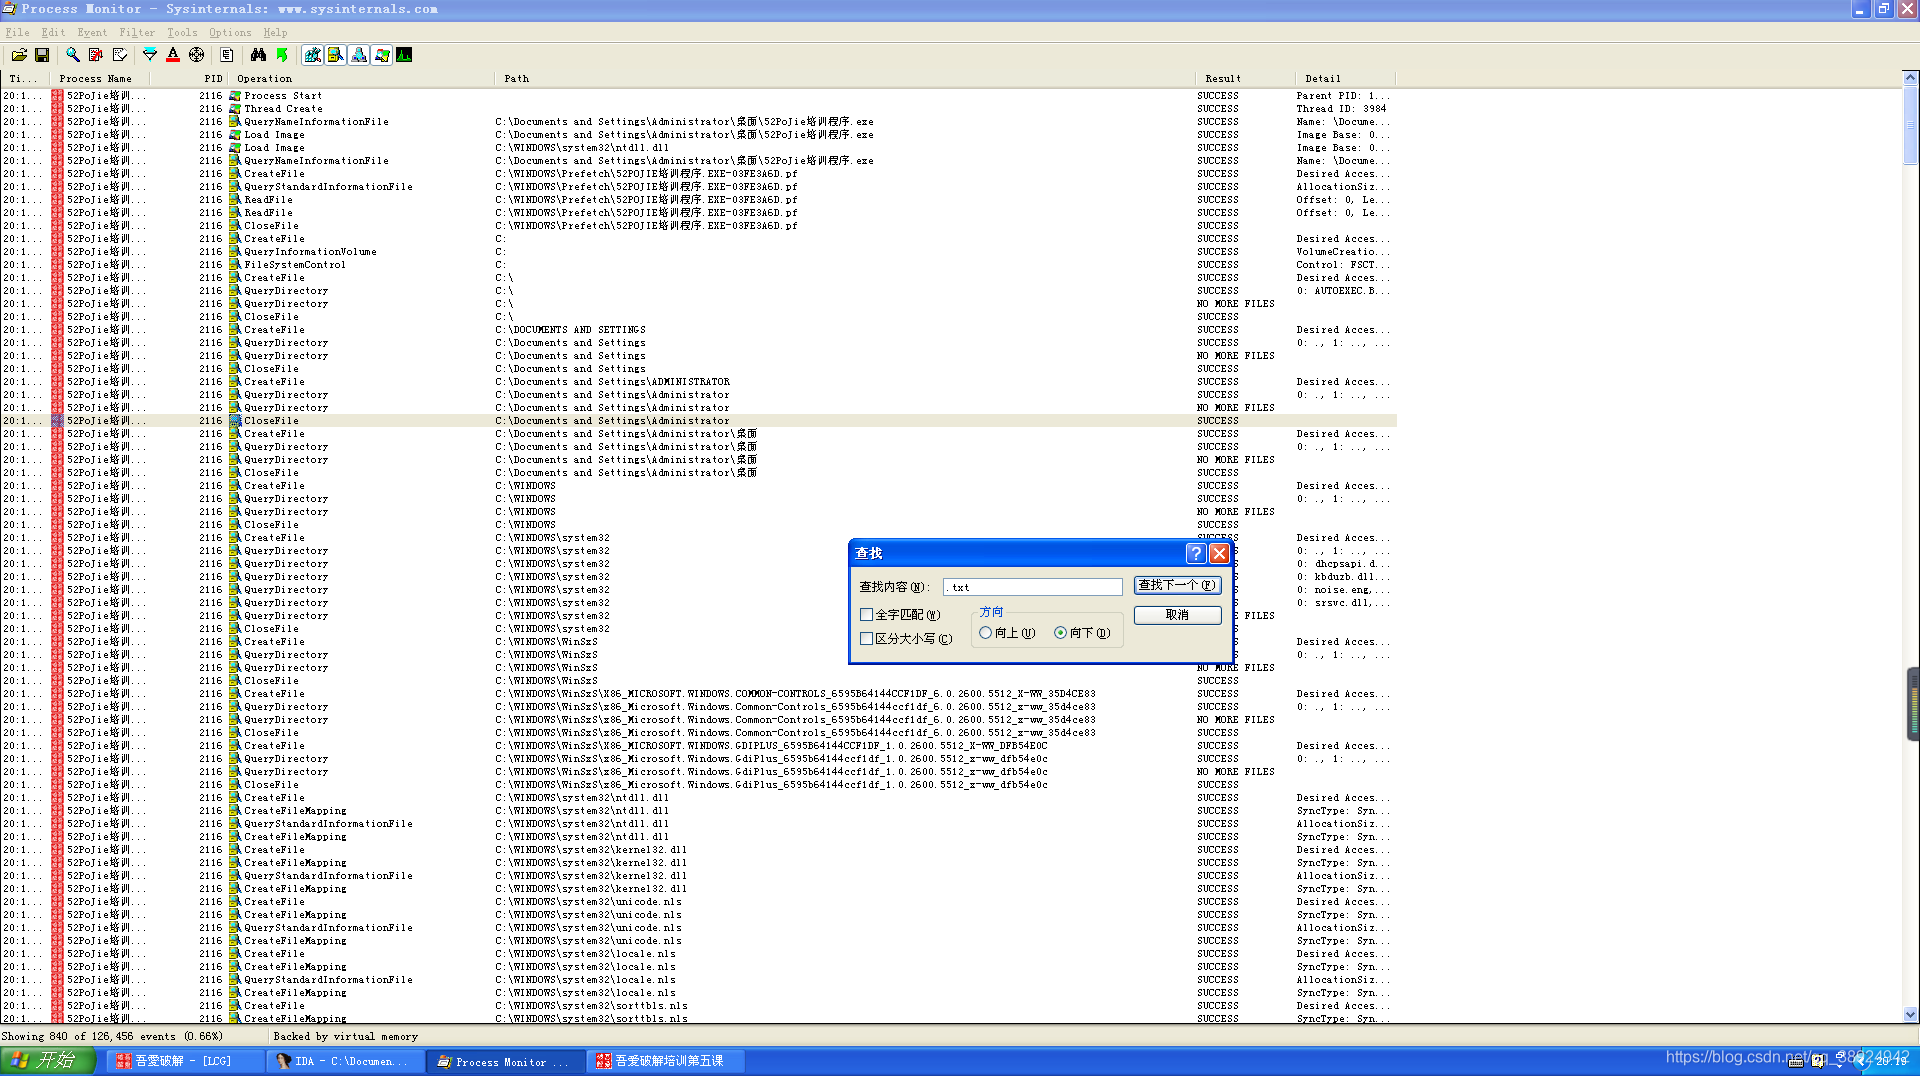This screenshot has width=1920, height=1076.
Task: Select the QueryInformationVolume event row
Action: tap(698, 252)
